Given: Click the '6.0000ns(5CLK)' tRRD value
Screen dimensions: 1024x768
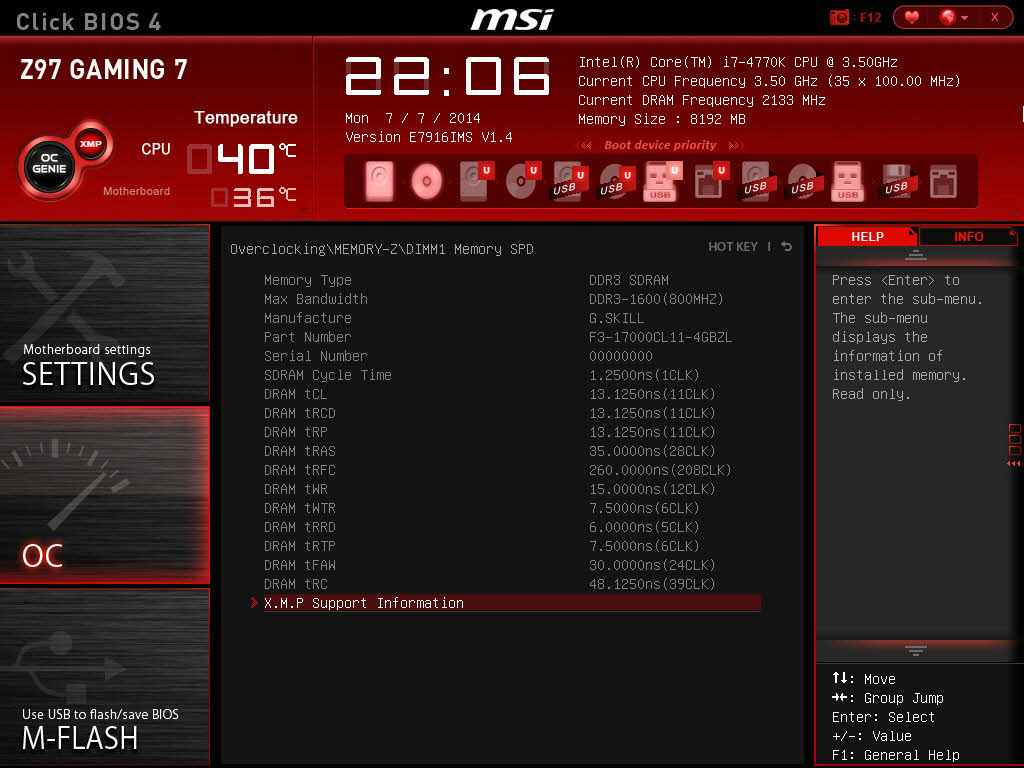Looking at the screenshot, I should click(644, 526).
